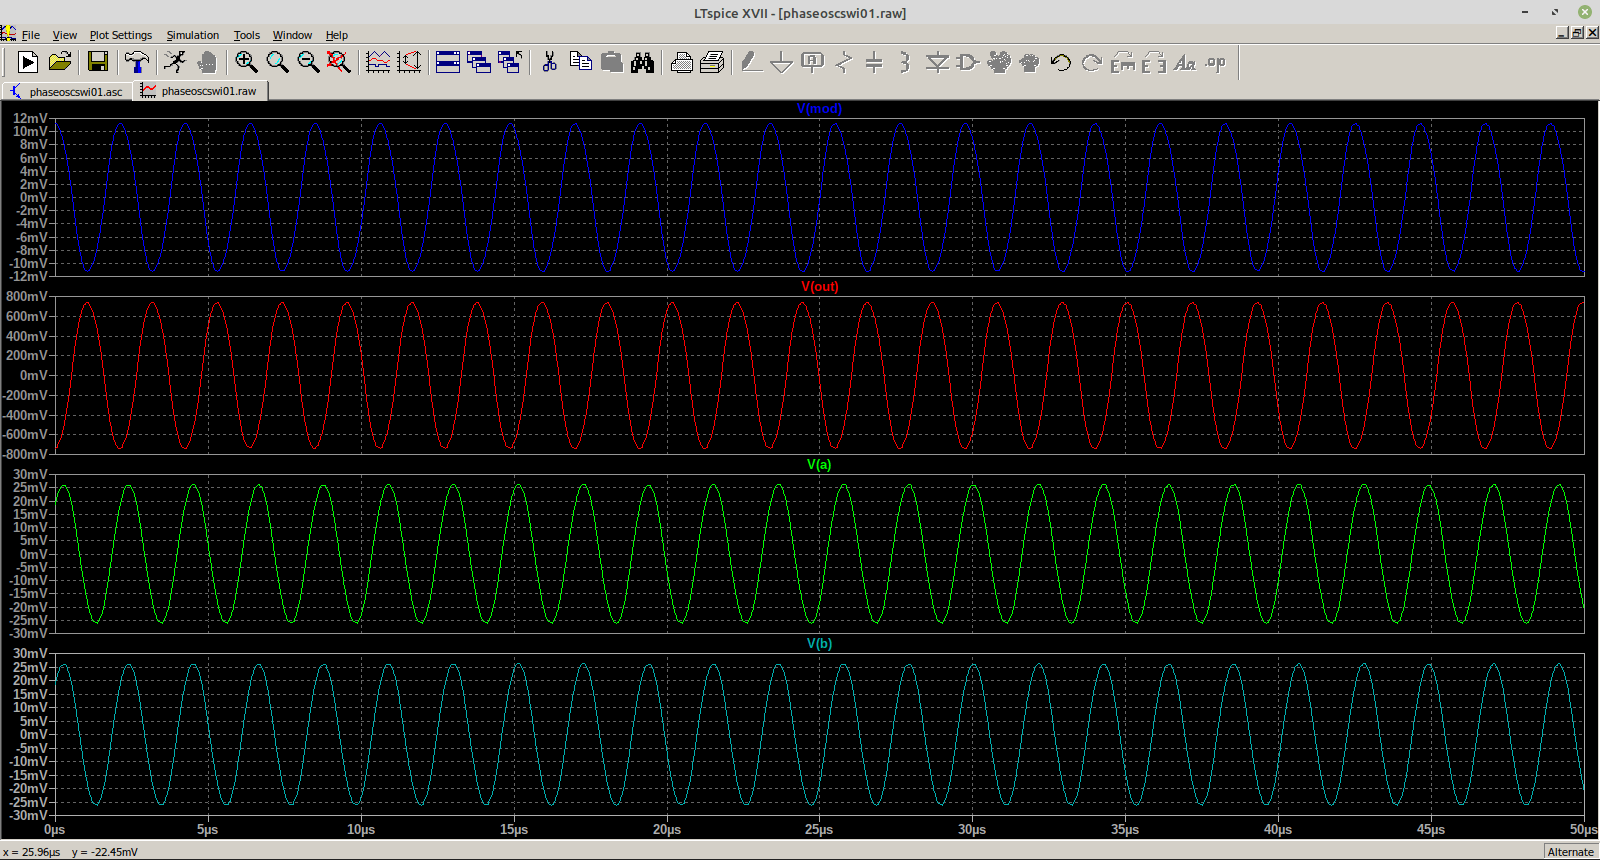Screen dimensions: 1600x860
Task: Switch to phaseoscswi01.asc tab
Action: (67, 91)
